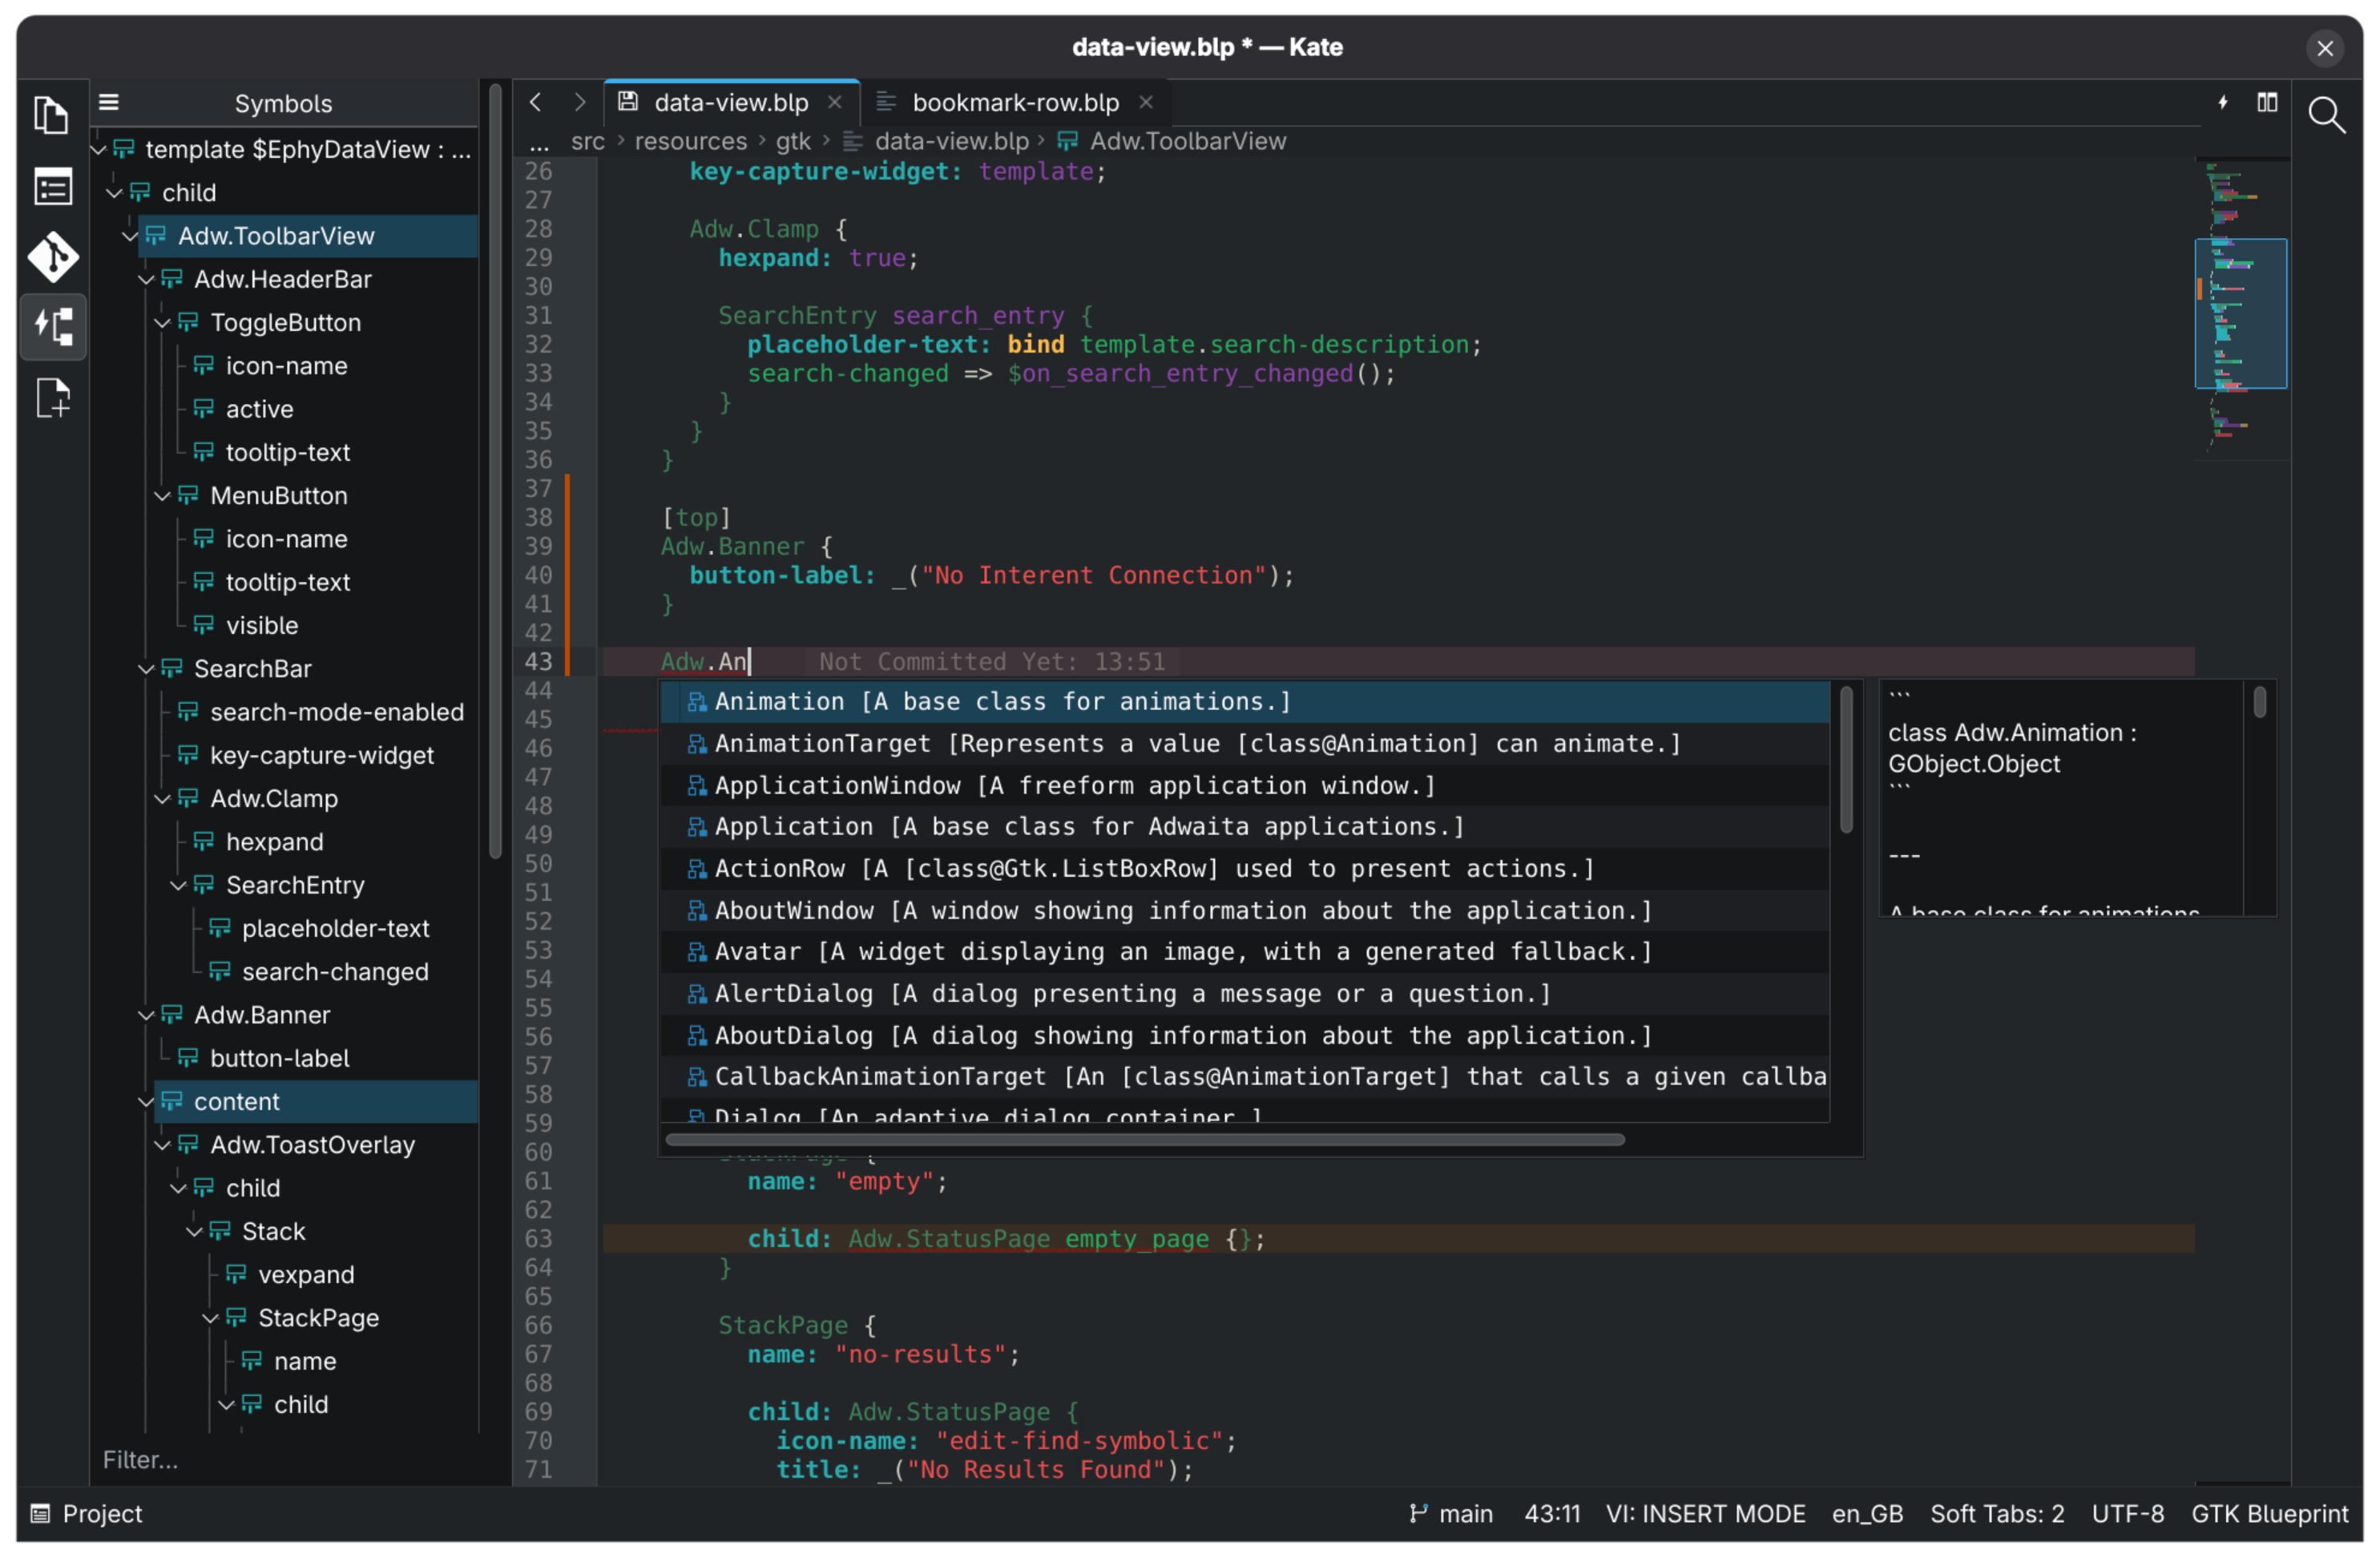Open the Git sidebar panel
Image resolution: width=2380 pixels, height=1558 pixels.
coord(52,257)
